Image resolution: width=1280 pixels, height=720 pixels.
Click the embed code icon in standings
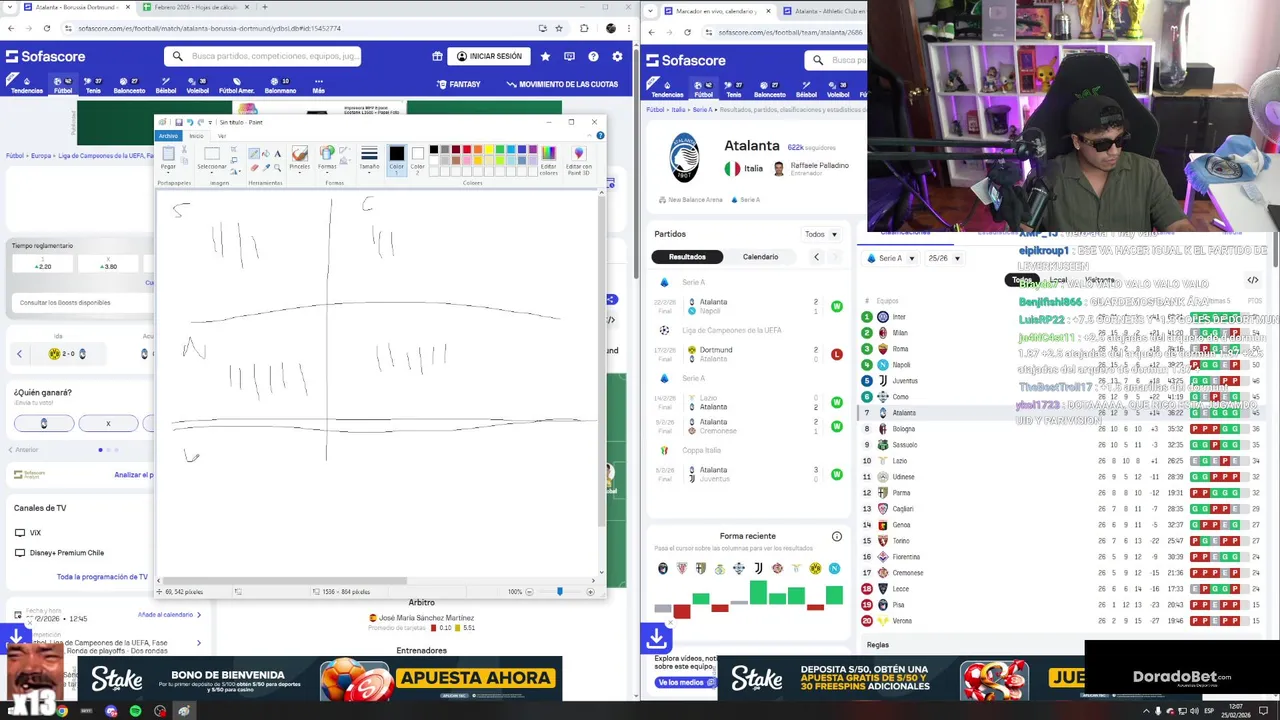[1253, 280]
